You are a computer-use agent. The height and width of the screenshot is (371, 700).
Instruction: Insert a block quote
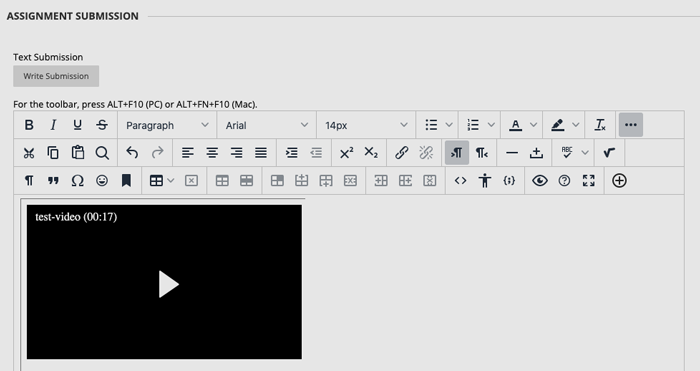point(53,180)
